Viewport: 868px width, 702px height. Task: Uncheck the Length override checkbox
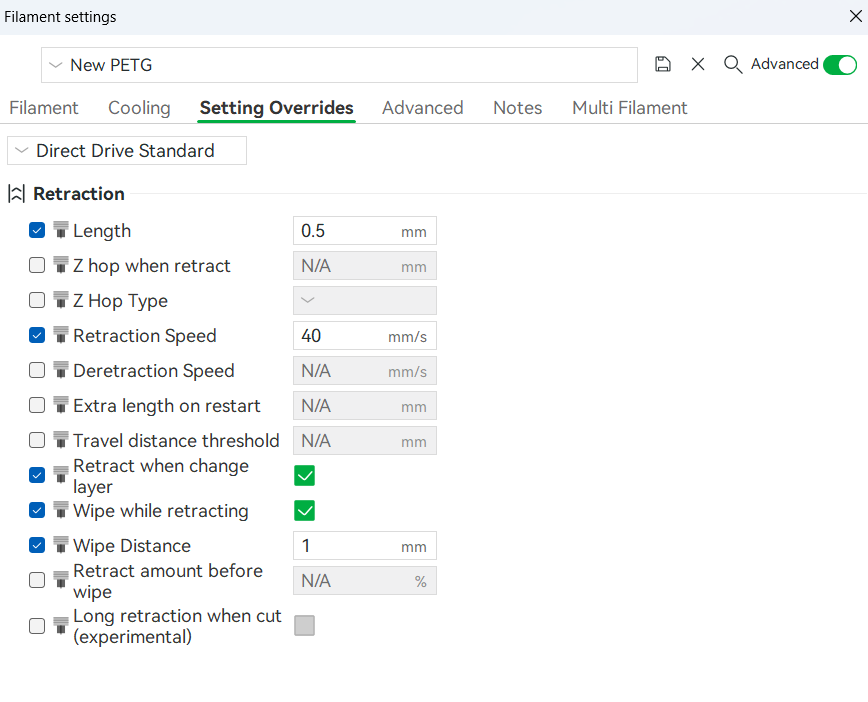point(37,230)
